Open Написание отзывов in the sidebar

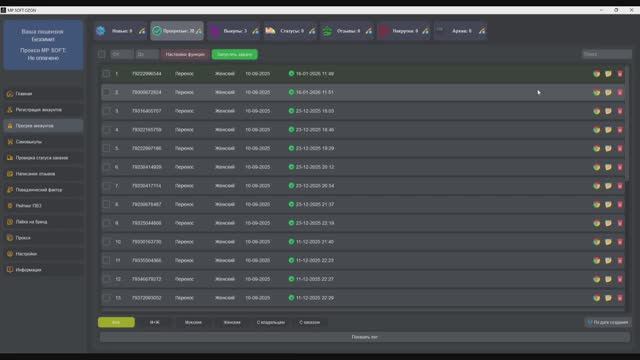pyautogui.click(x=44, y=174)
